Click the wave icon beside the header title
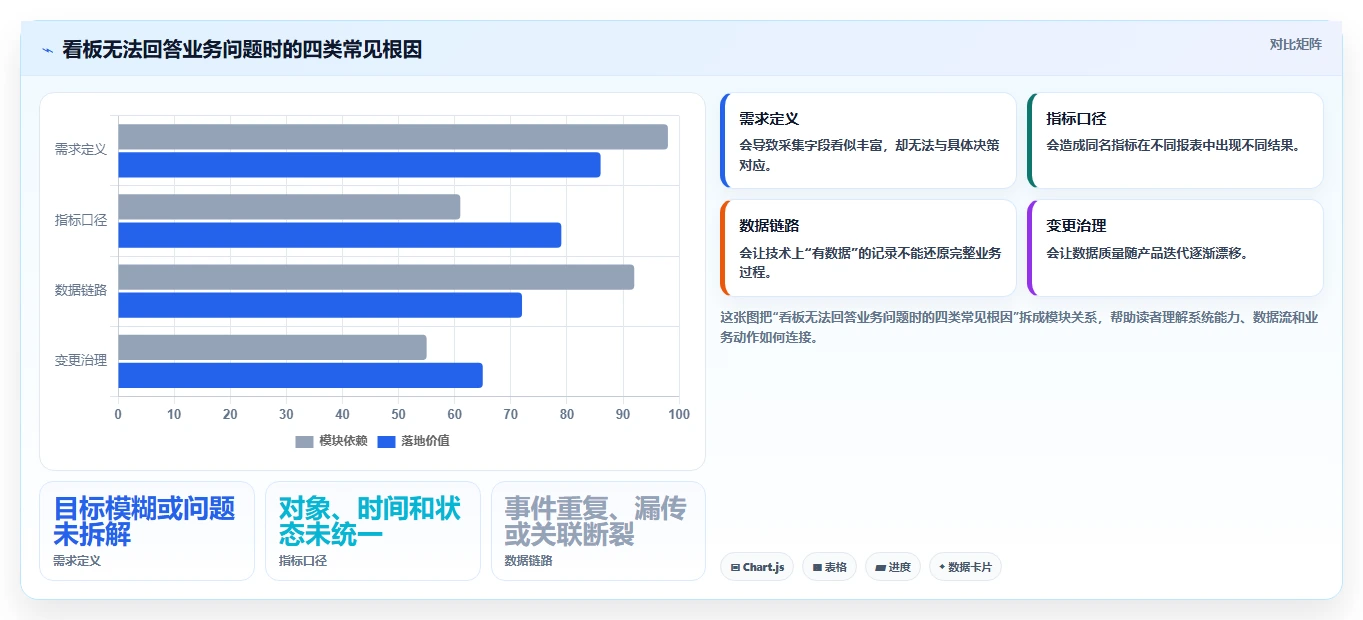The width and height of the screenshot is (1363, 620). tap(47, 50)
